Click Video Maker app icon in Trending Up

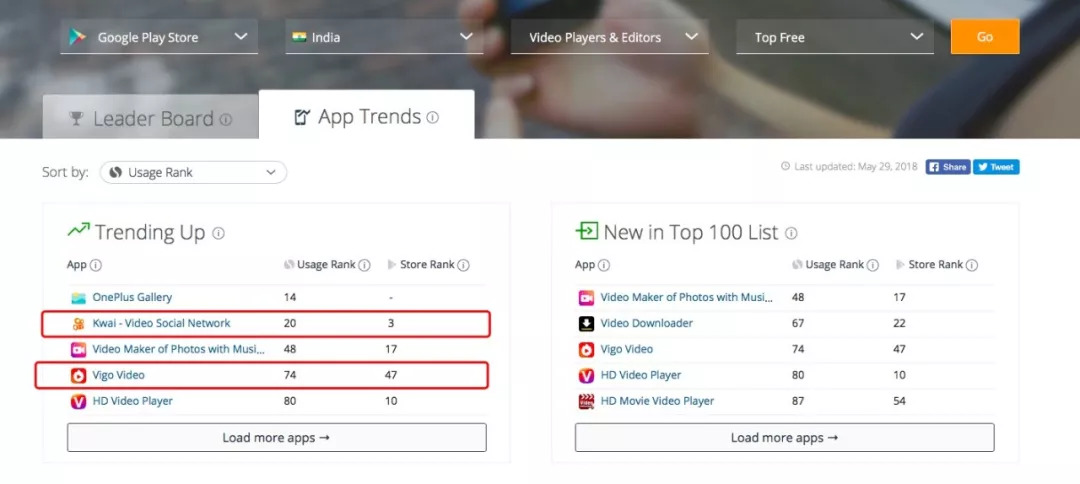pos(79,350)
